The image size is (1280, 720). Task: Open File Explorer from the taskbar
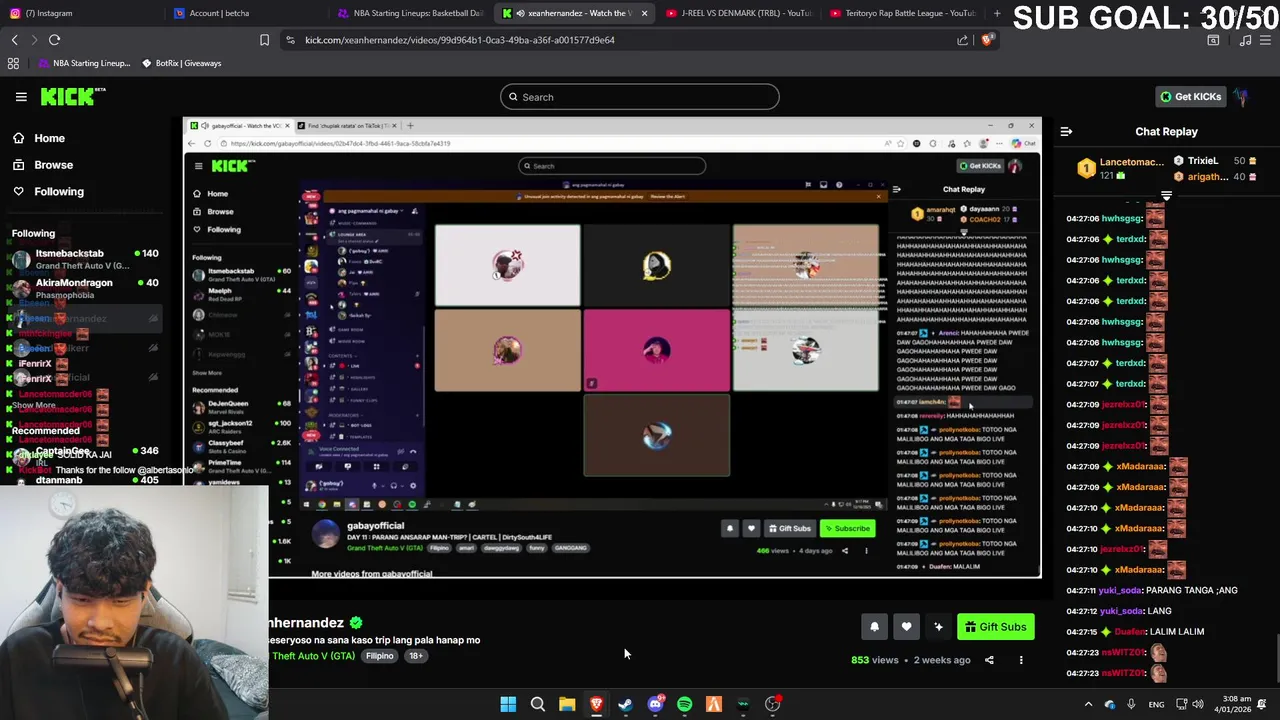pyautogui.click(x=567, y=704)
